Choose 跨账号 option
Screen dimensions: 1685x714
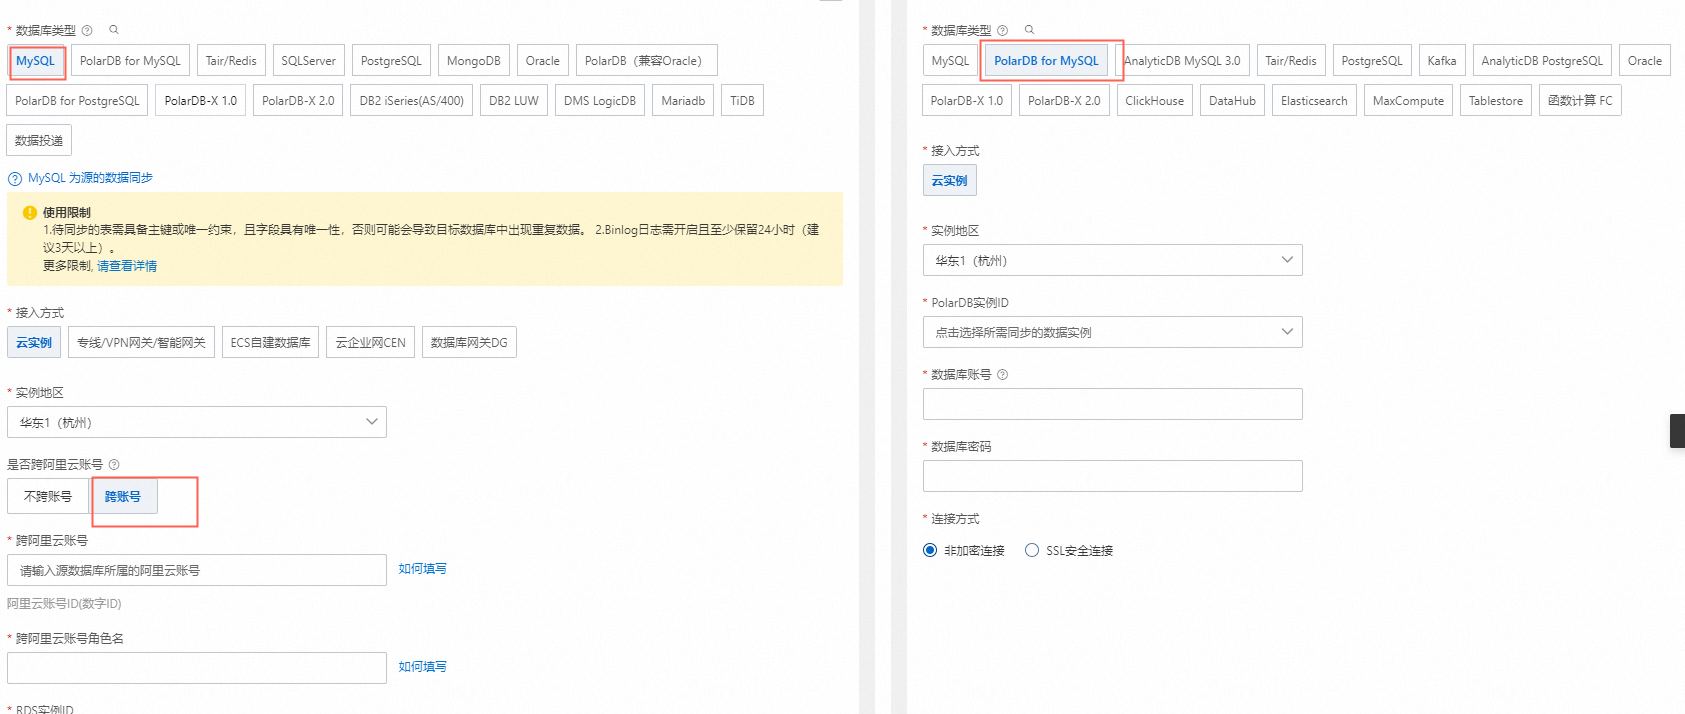[123, 497]
